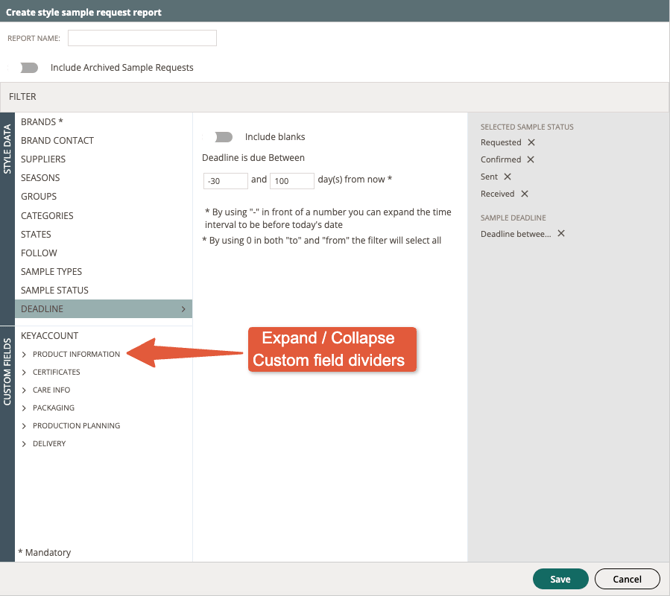Remove the Received status filter
670x596 pixels.
pyautogui.click(x=524, y=194)
